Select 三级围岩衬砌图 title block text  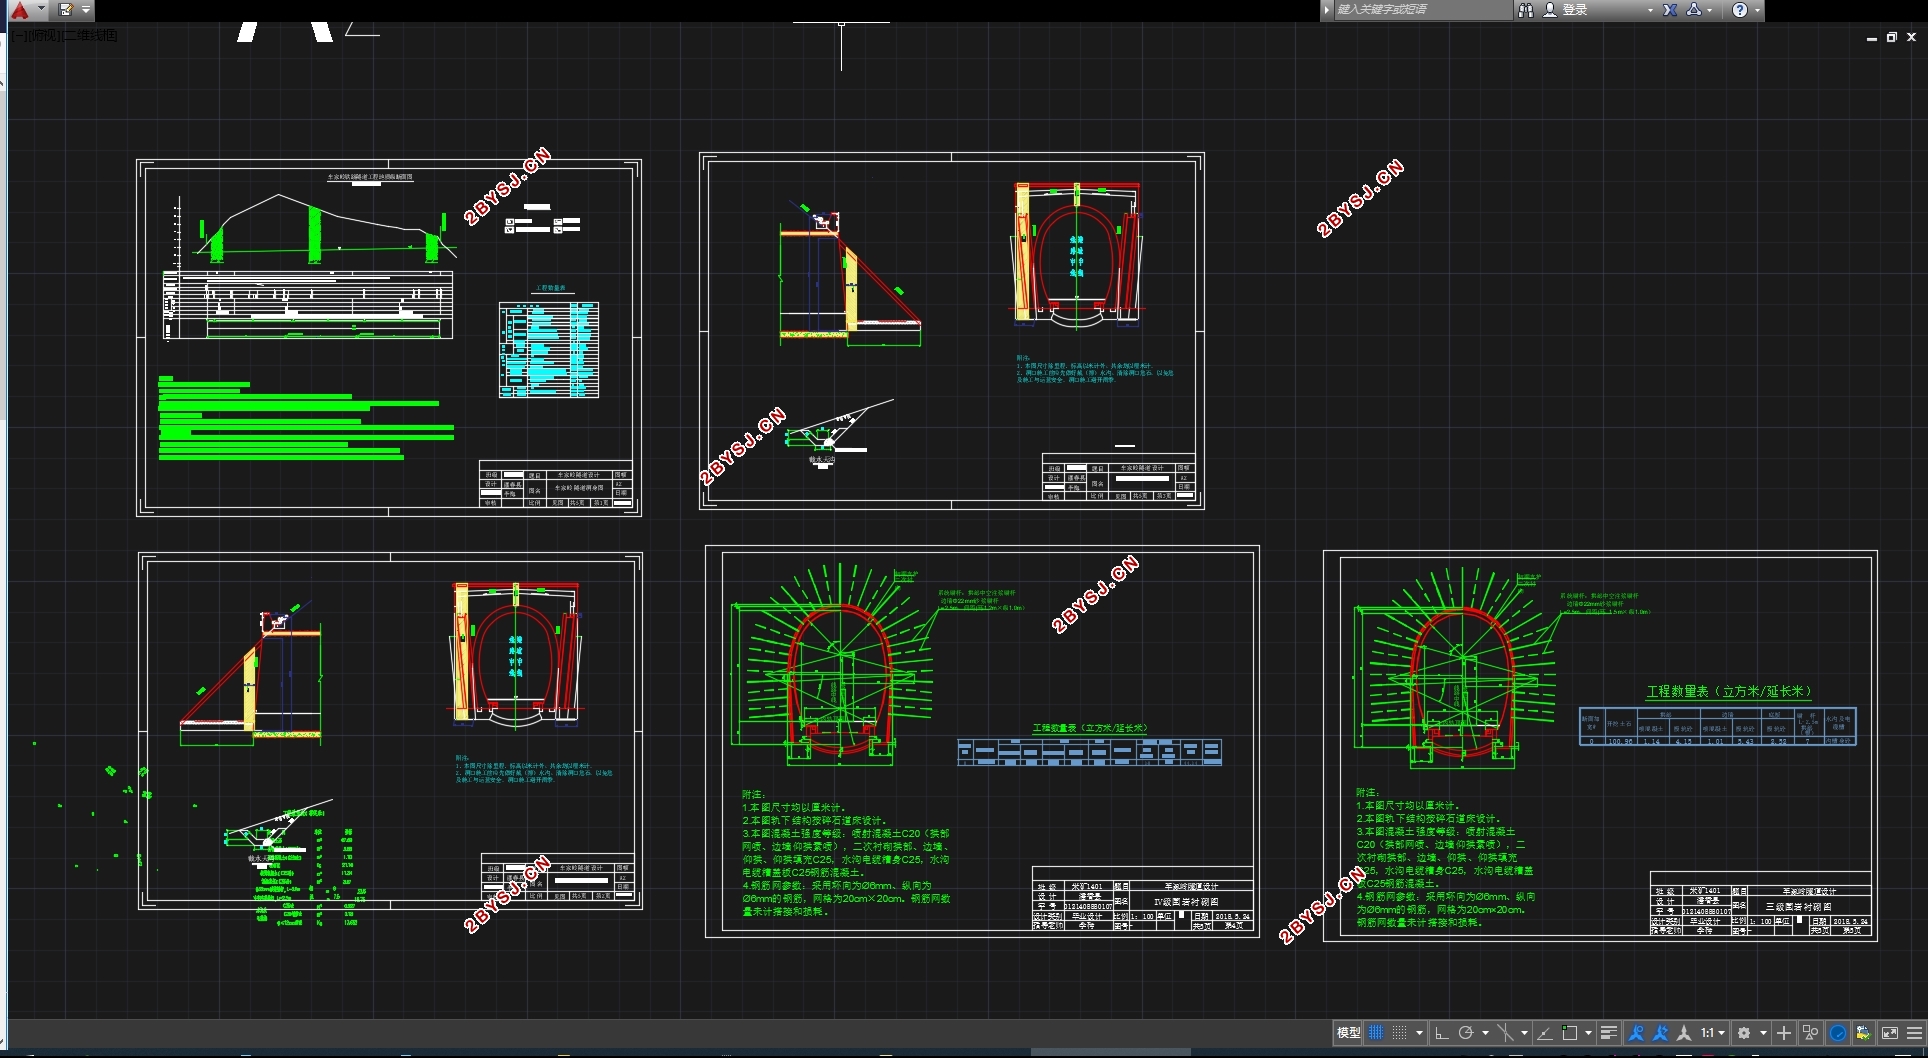1798,906
